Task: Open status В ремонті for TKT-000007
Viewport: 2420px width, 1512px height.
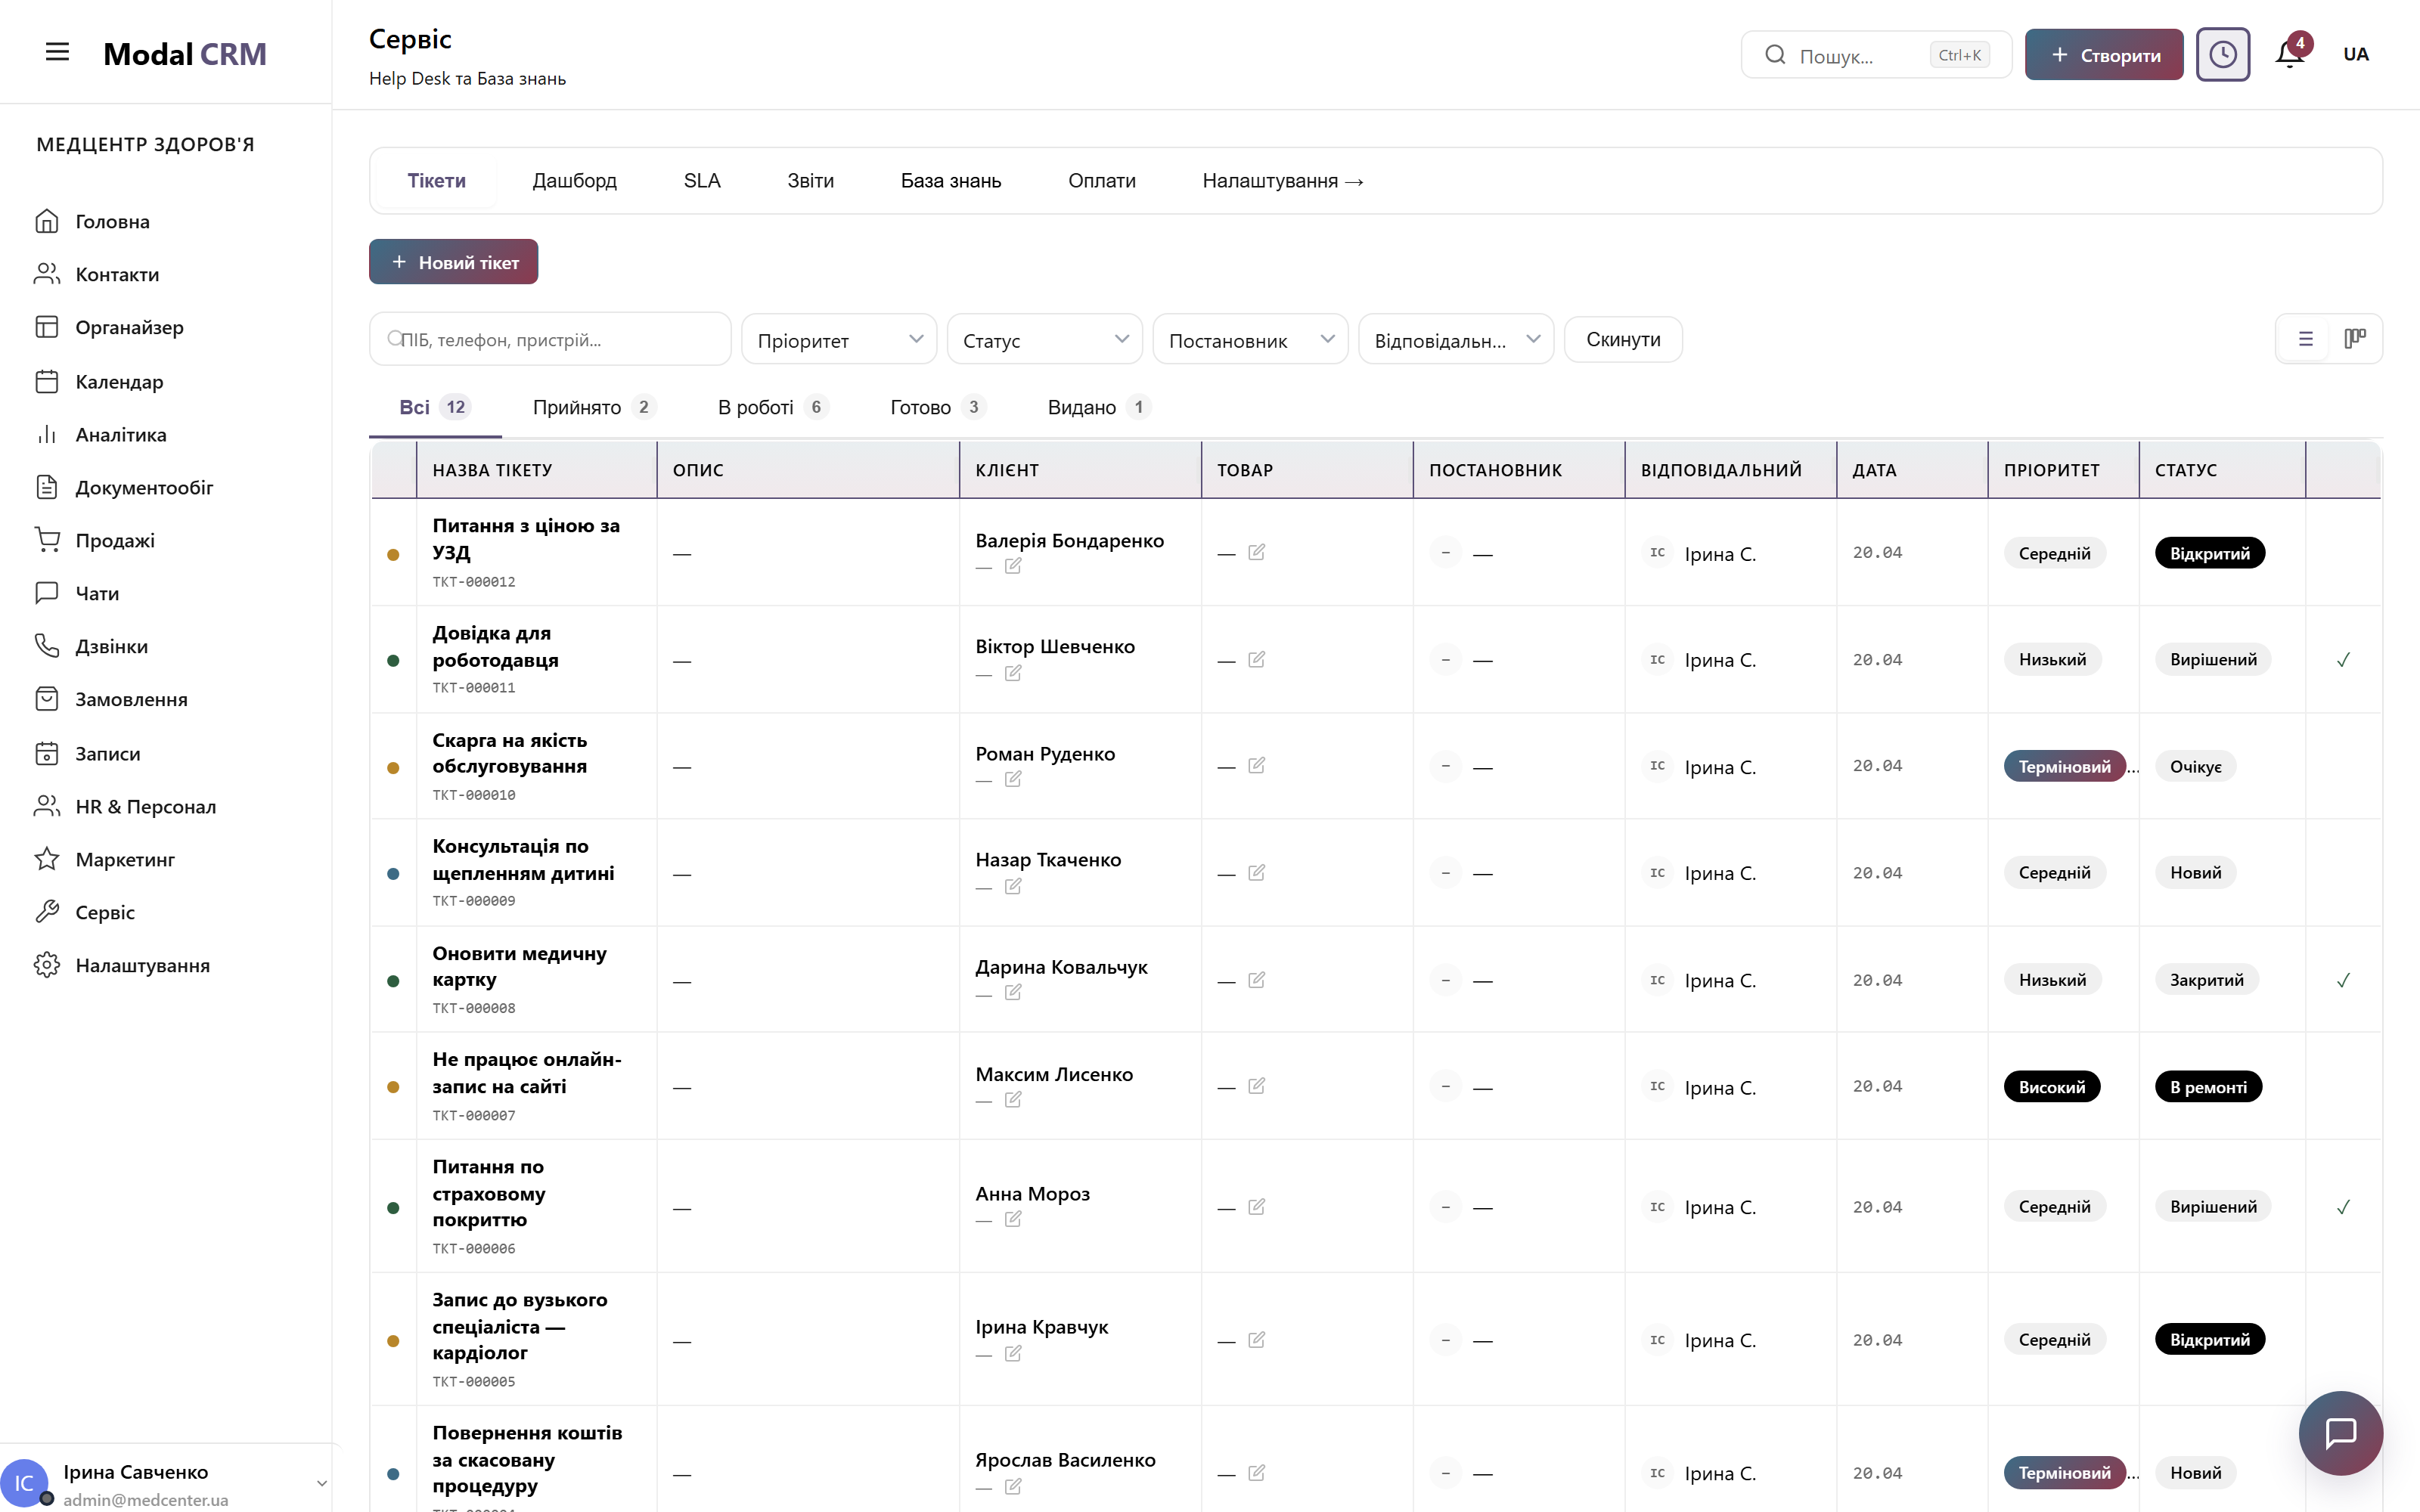Action: coord(2208,1087)
